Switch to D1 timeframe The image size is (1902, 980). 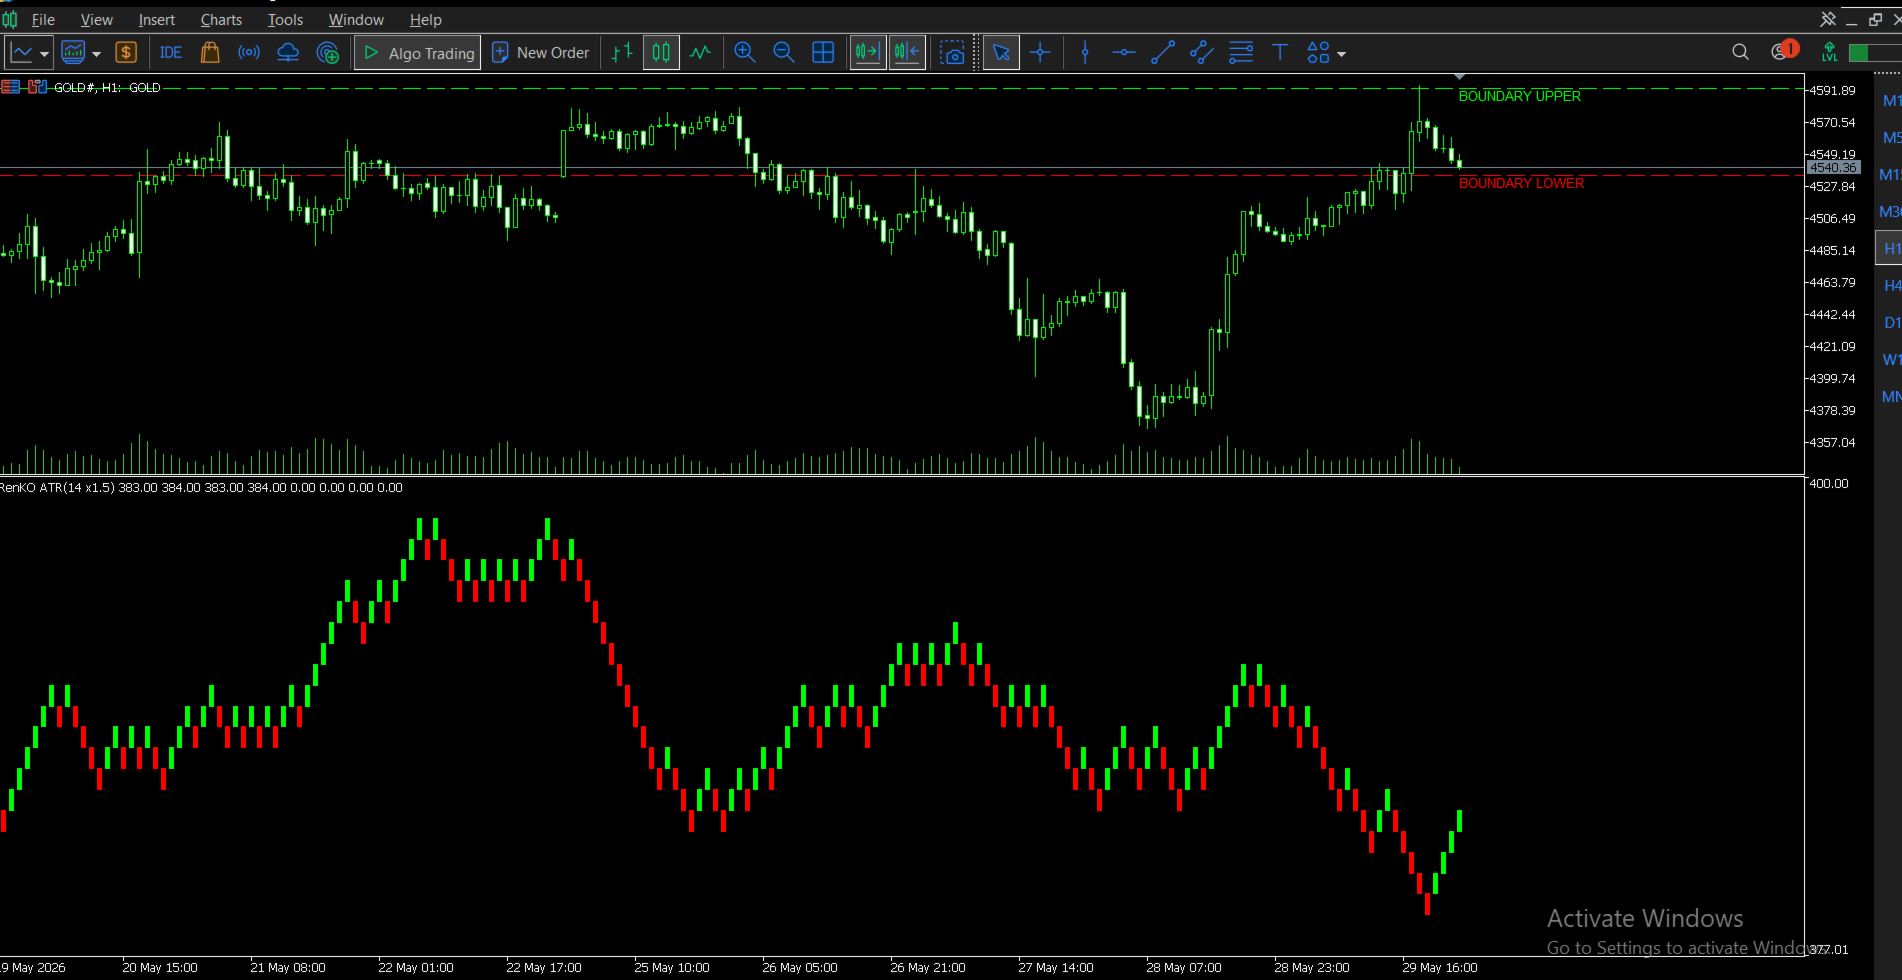(x=1892, y=323)
